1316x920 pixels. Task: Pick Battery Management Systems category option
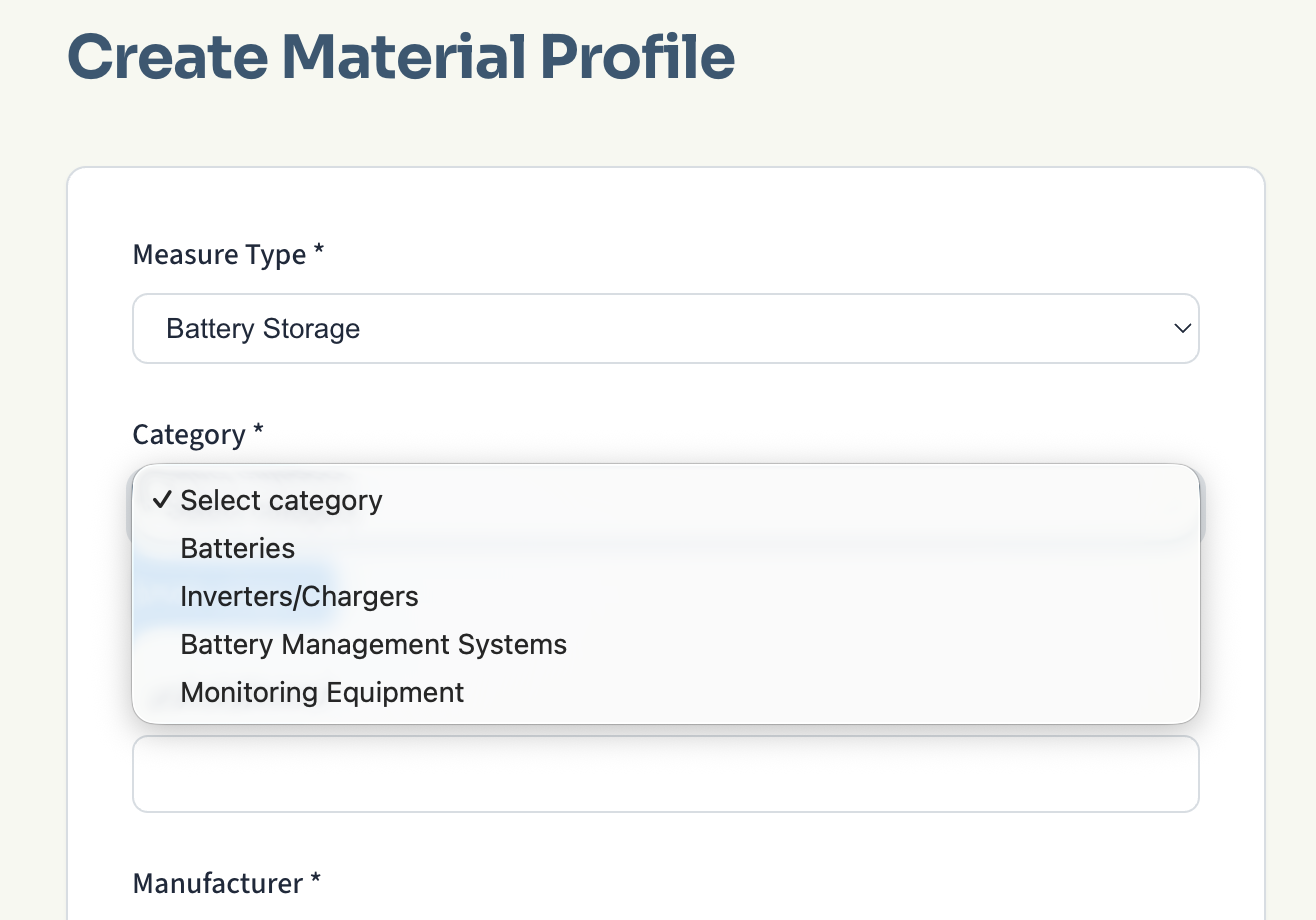click(x=373, y=644)
